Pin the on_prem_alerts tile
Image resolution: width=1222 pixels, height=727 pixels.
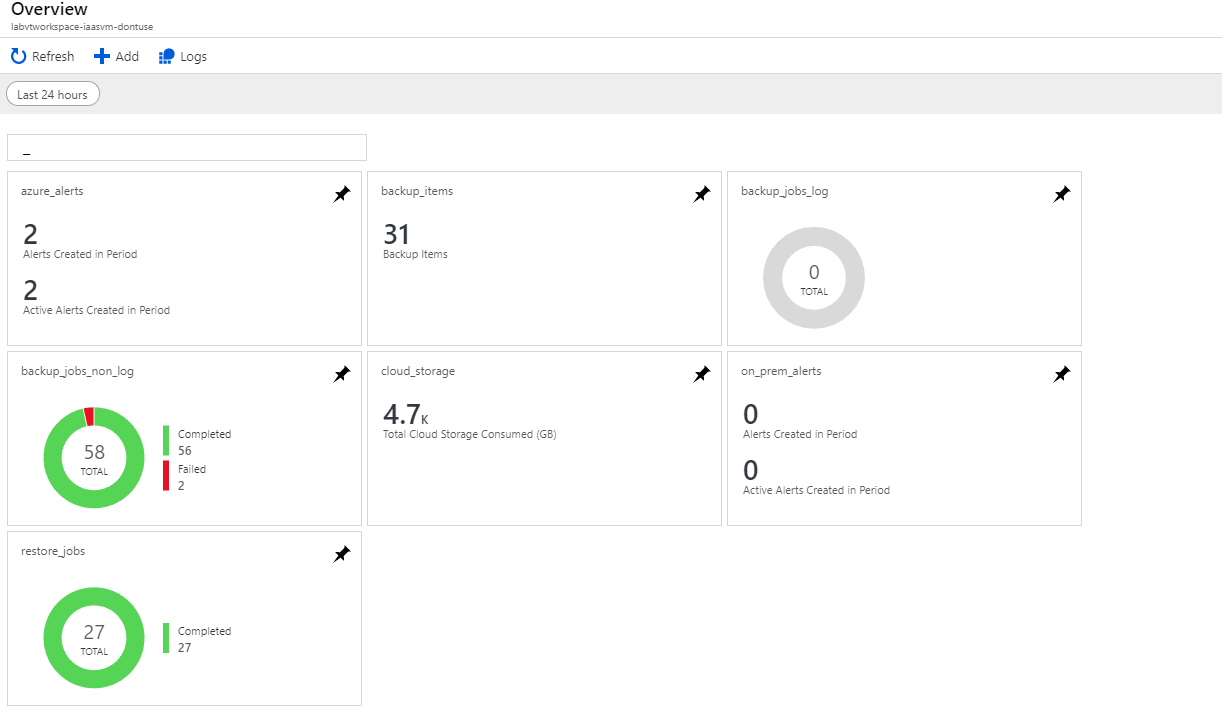coord(1062,374)
